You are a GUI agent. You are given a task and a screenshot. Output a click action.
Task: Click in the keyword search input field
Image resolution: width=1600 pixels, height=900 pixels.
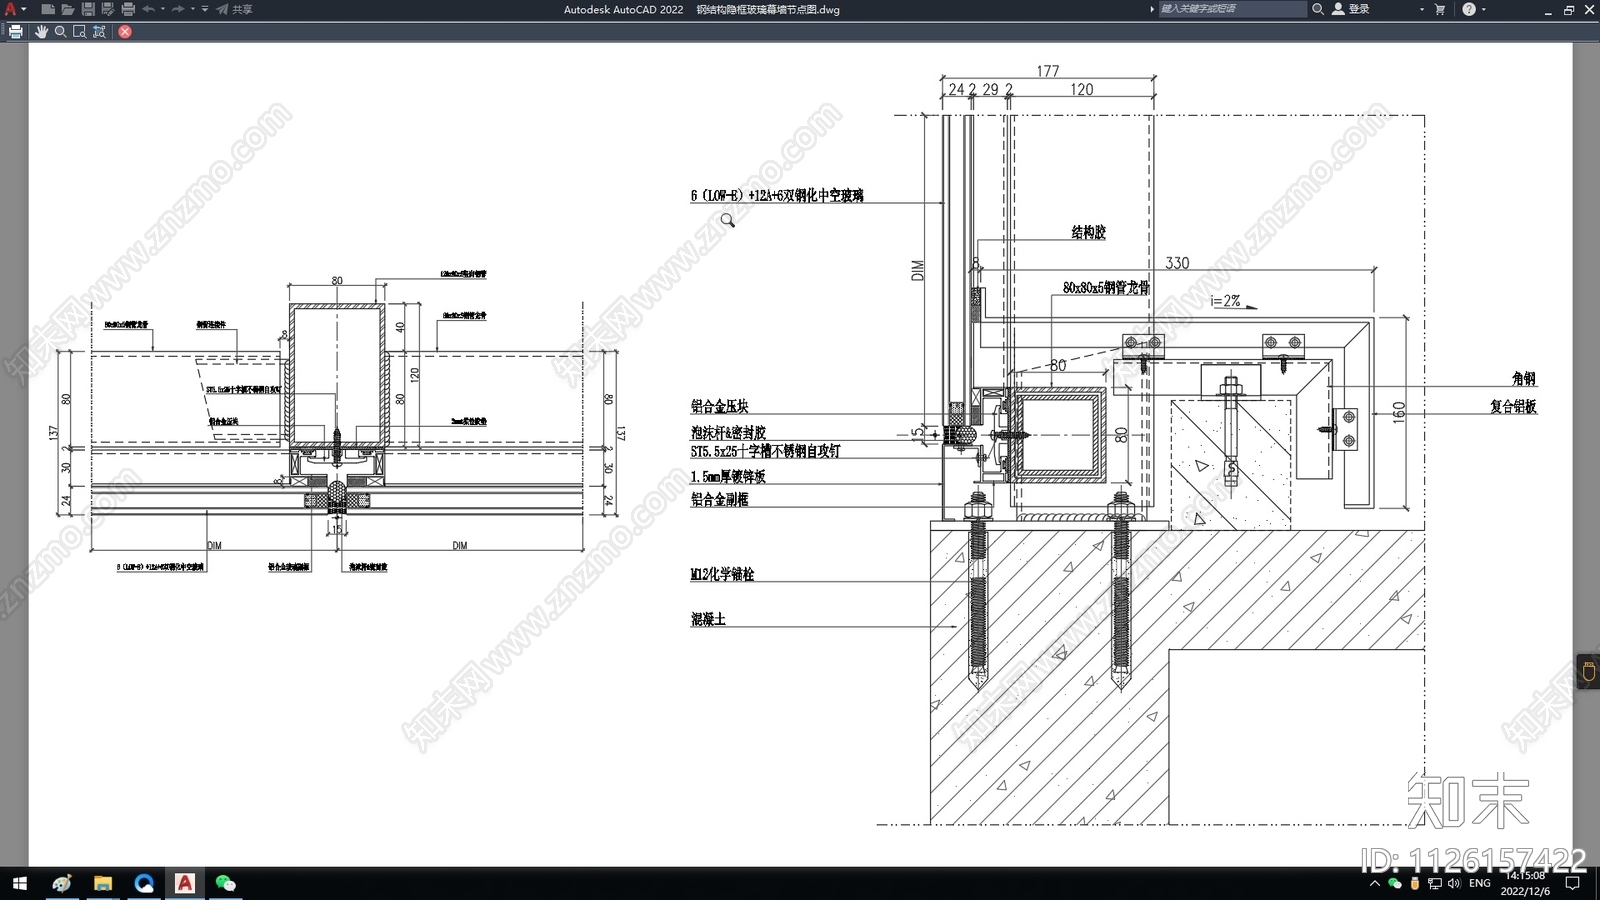(x=1232, y=9)
